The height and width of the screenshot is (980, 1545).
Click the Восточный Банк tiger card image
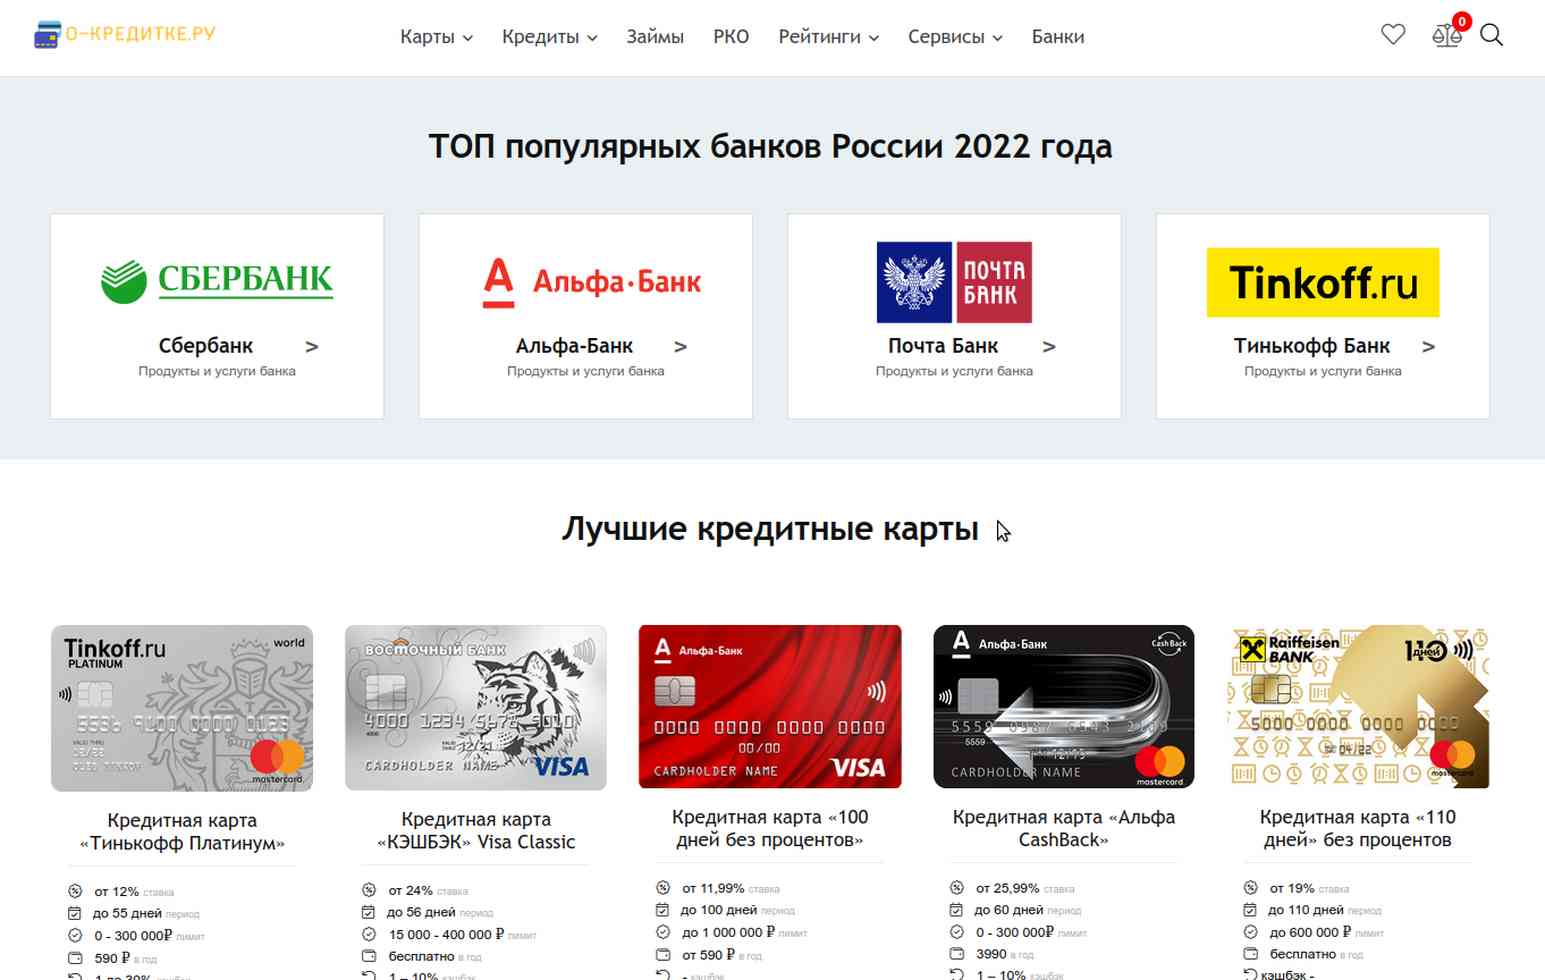point(475,708)
